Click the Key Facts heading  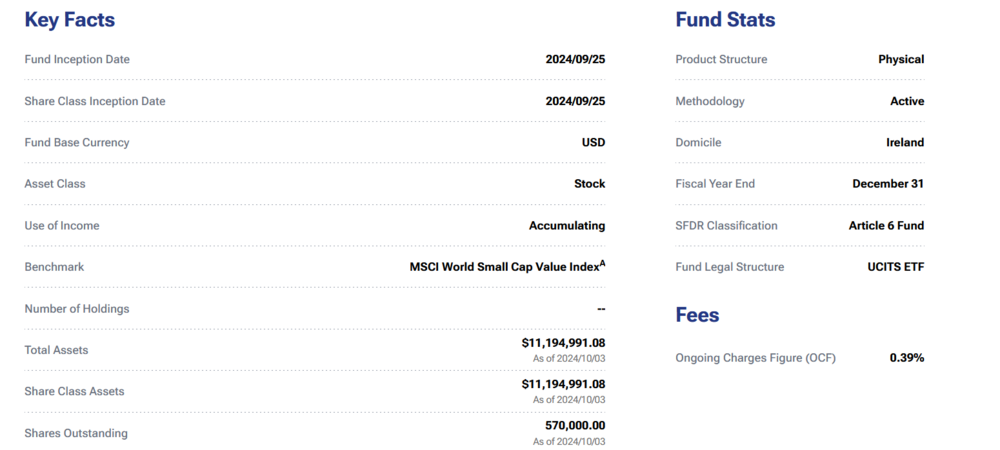click(x=70, y=20)
